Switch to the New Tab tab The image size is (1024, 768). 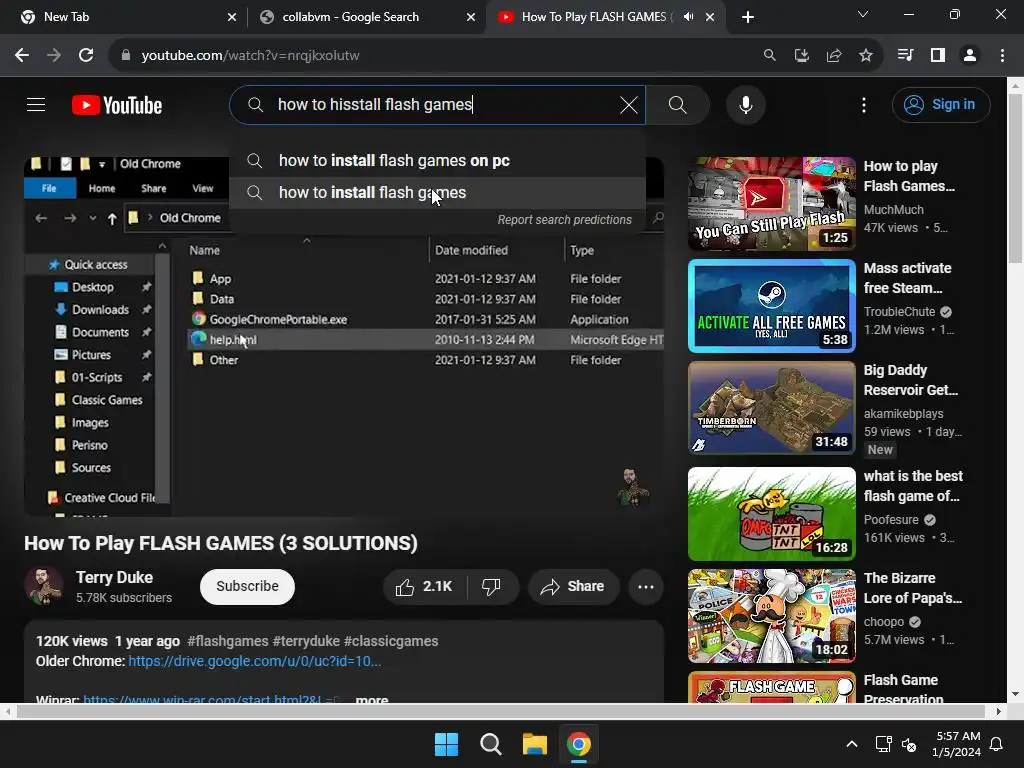pos(123,17)
